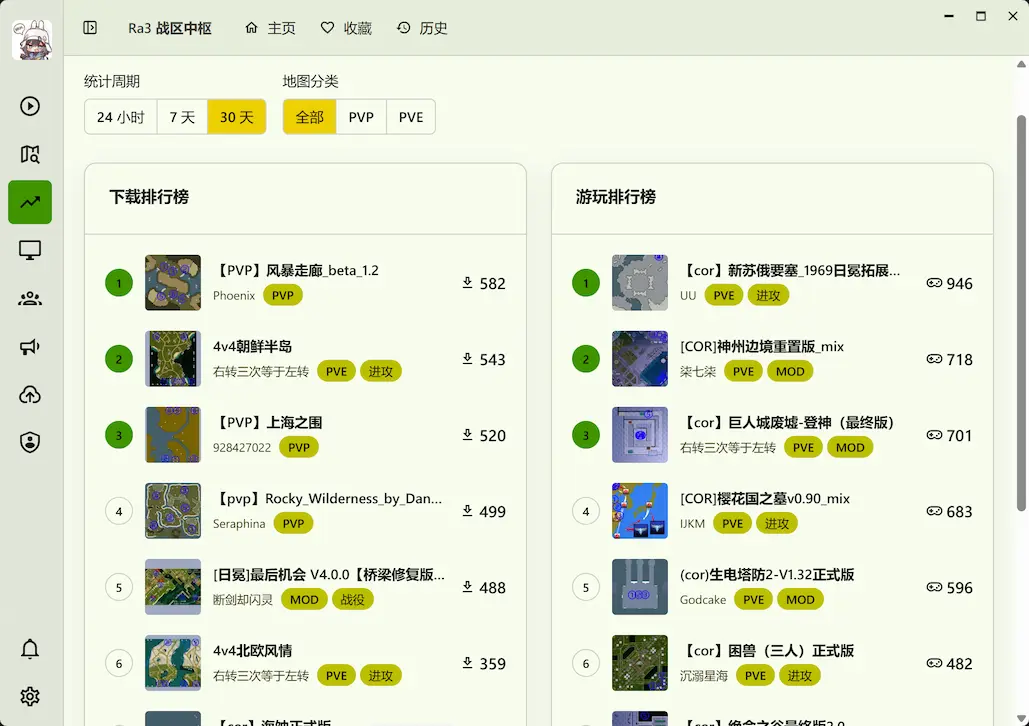
Task: Open map 【cor】困兽（三人）正式版
Action: (x=768, y=651)
